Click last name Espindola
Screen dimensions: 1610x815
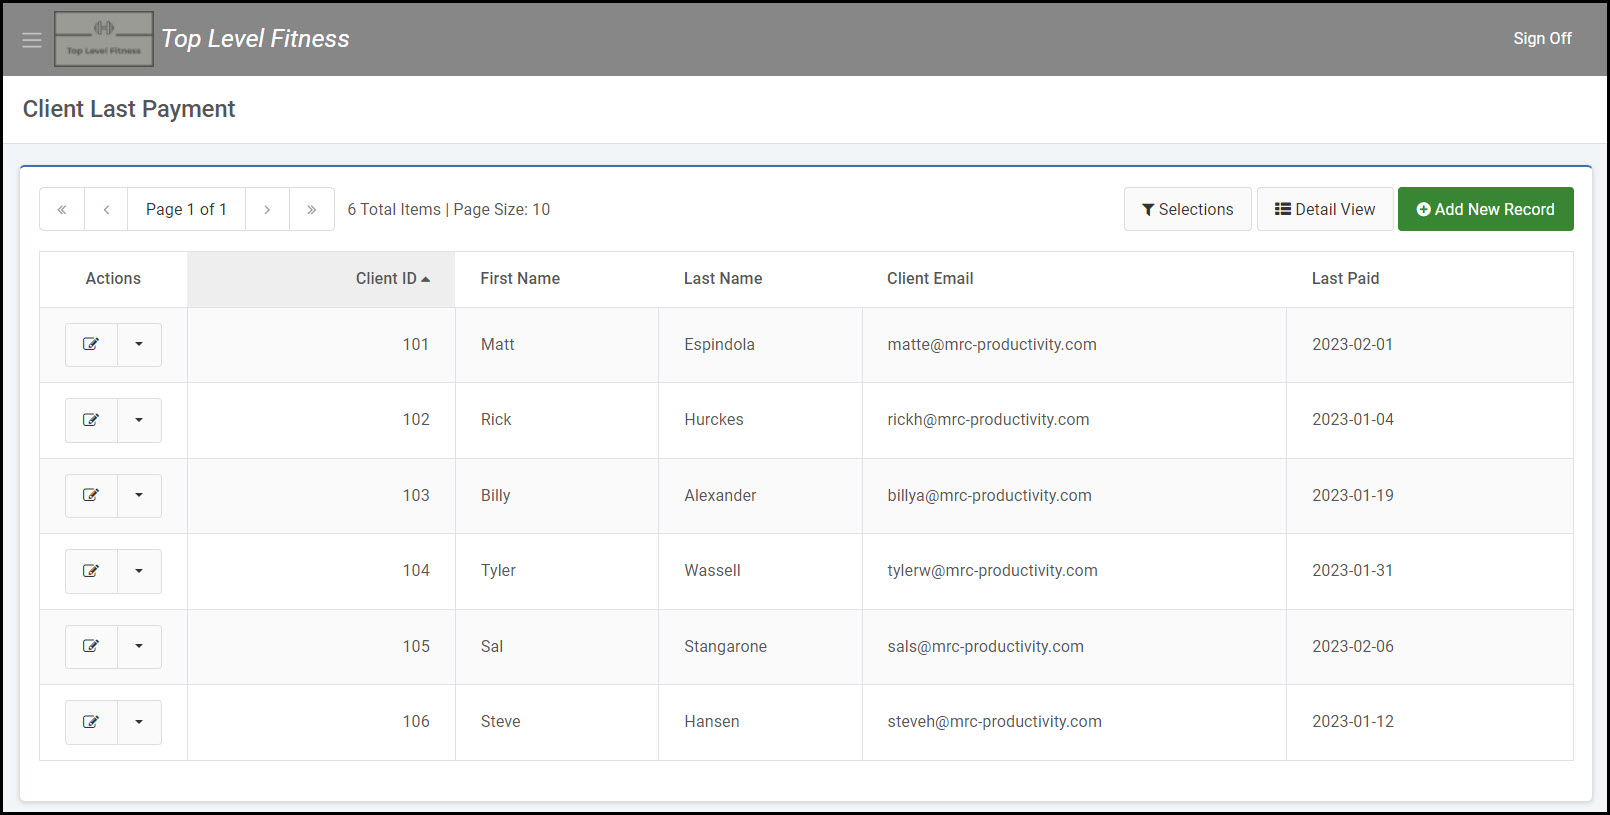pos(719,344)
